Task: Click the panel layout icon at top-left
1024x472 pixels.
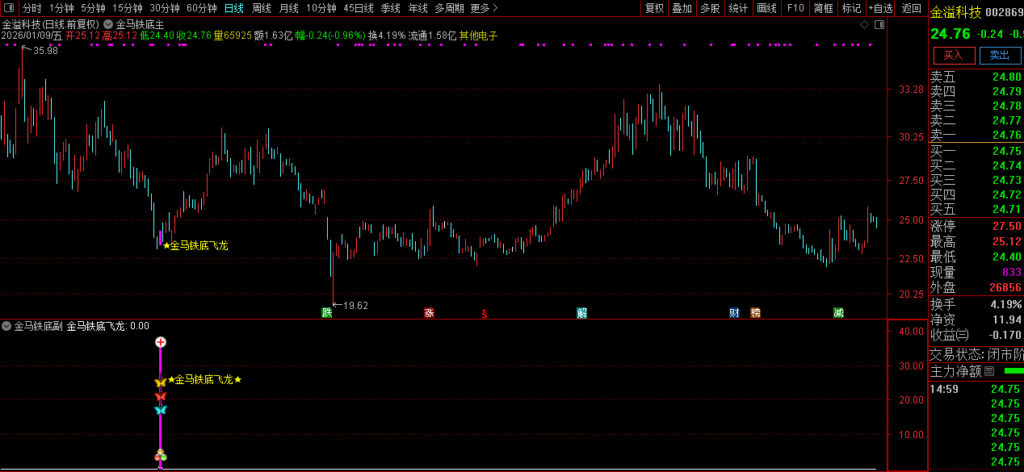Action: [x=8, y=8]
